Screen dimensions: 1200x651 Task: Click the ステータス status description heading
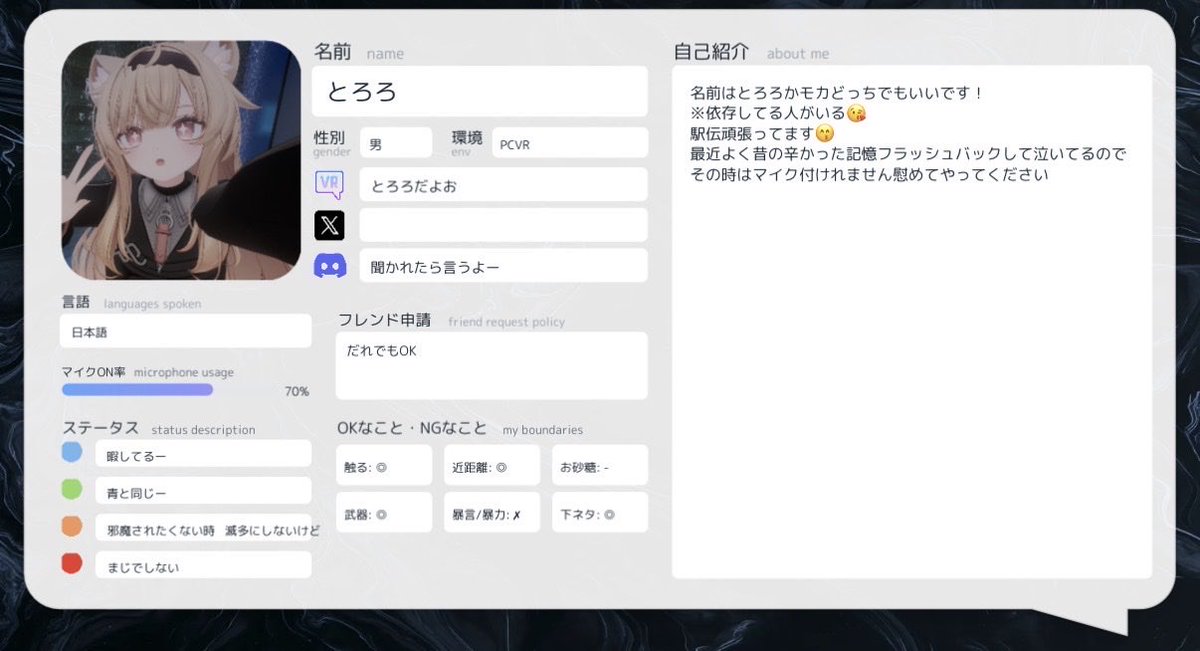coord(159,428)
